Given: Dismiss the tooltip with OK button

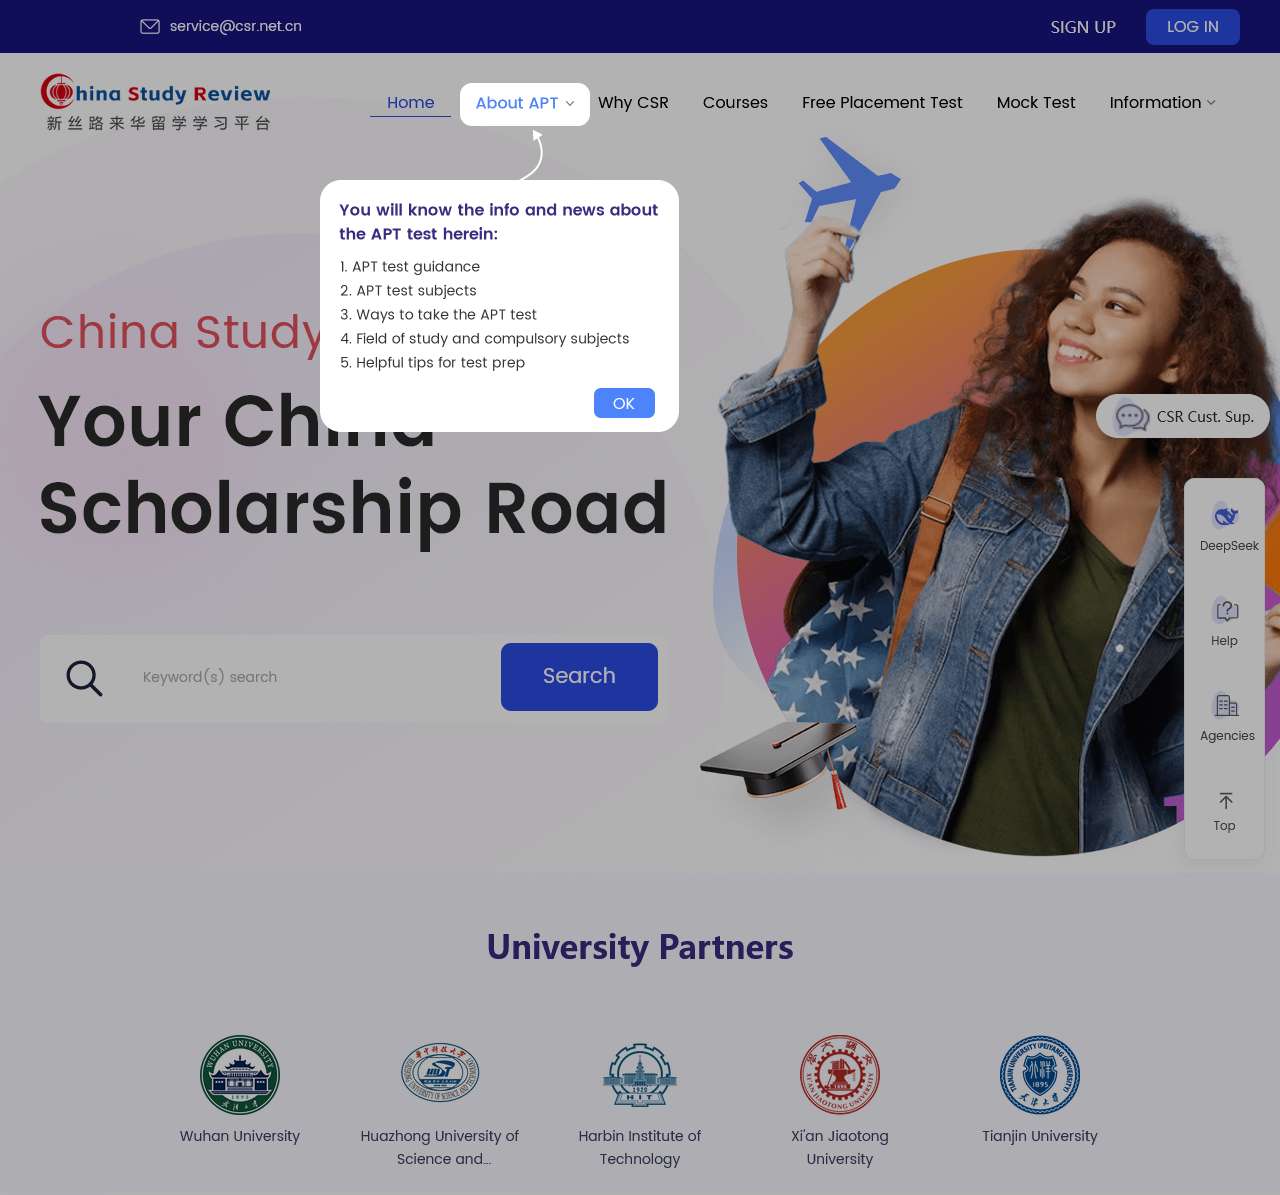Looking at the screenshot, I should (624, 403).
